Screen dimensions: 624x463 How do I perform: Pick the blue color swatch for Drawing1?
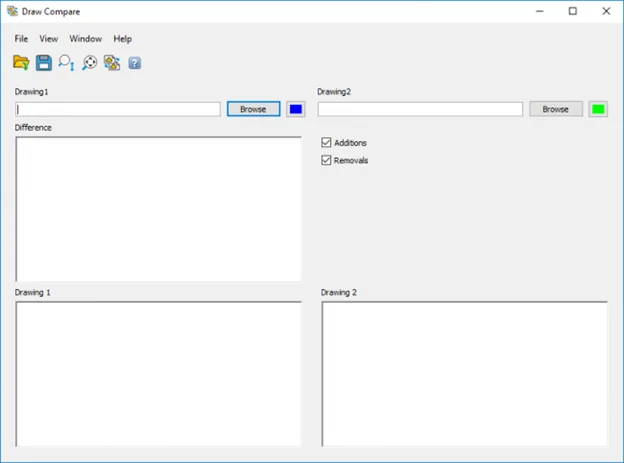click(296, 109)
